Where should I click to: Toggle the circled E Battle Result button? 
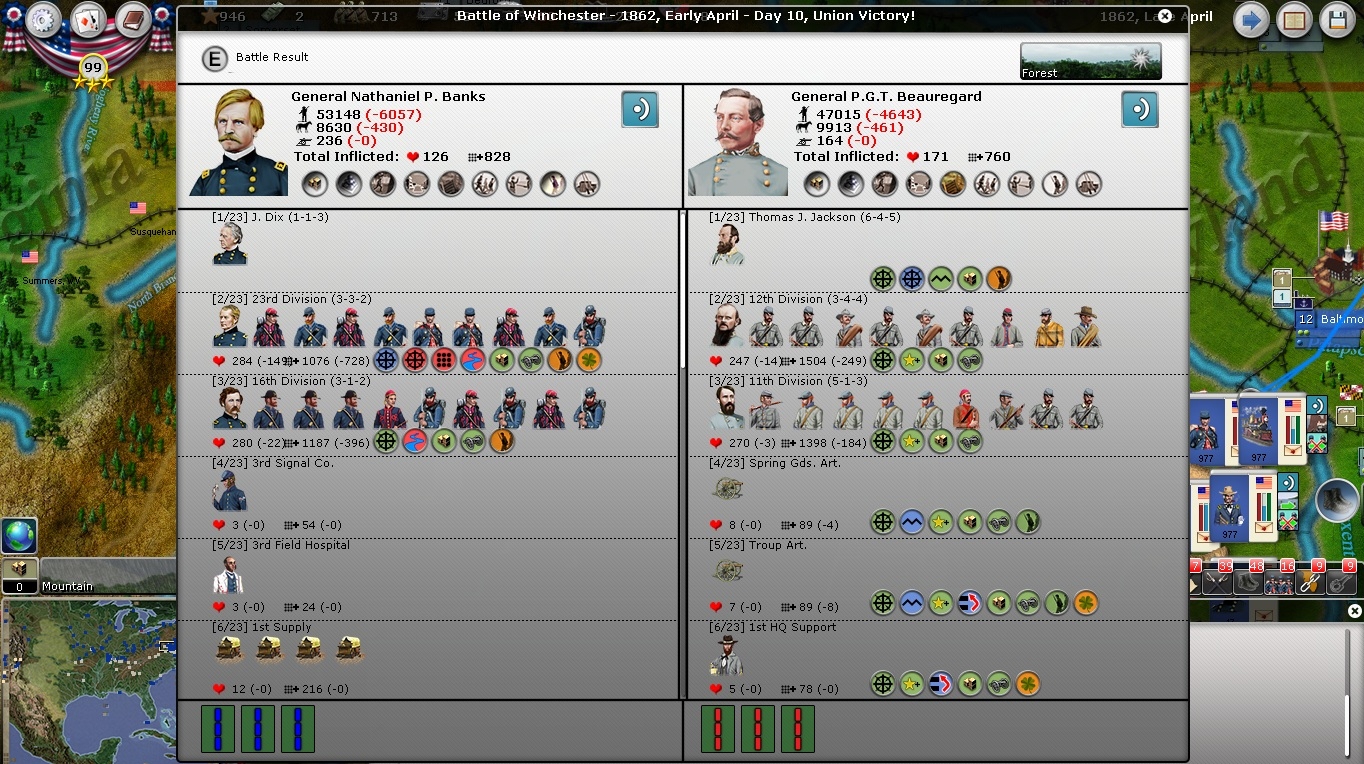pyautogui.click(x=214, y=58)
